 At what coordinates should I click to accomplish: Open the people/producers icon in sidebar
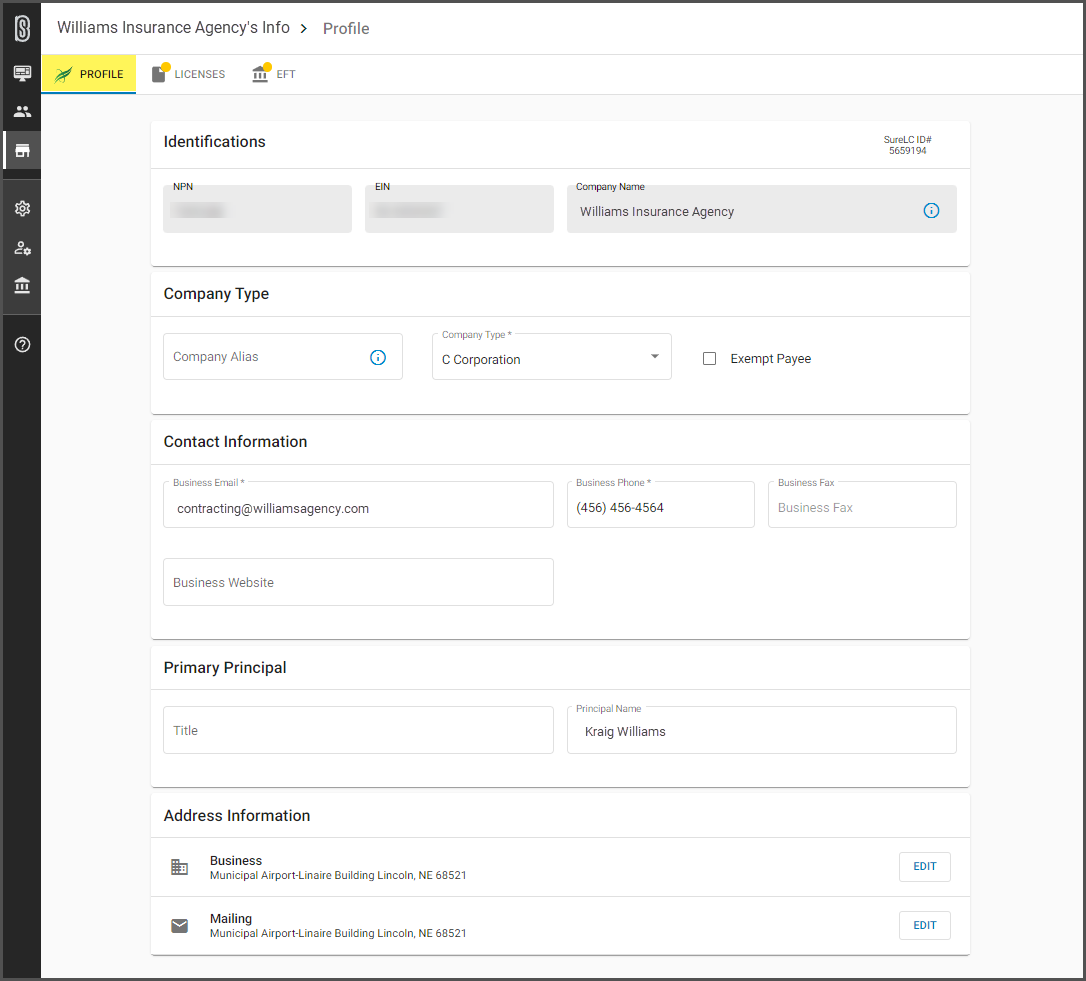click(x=22, y=111)
